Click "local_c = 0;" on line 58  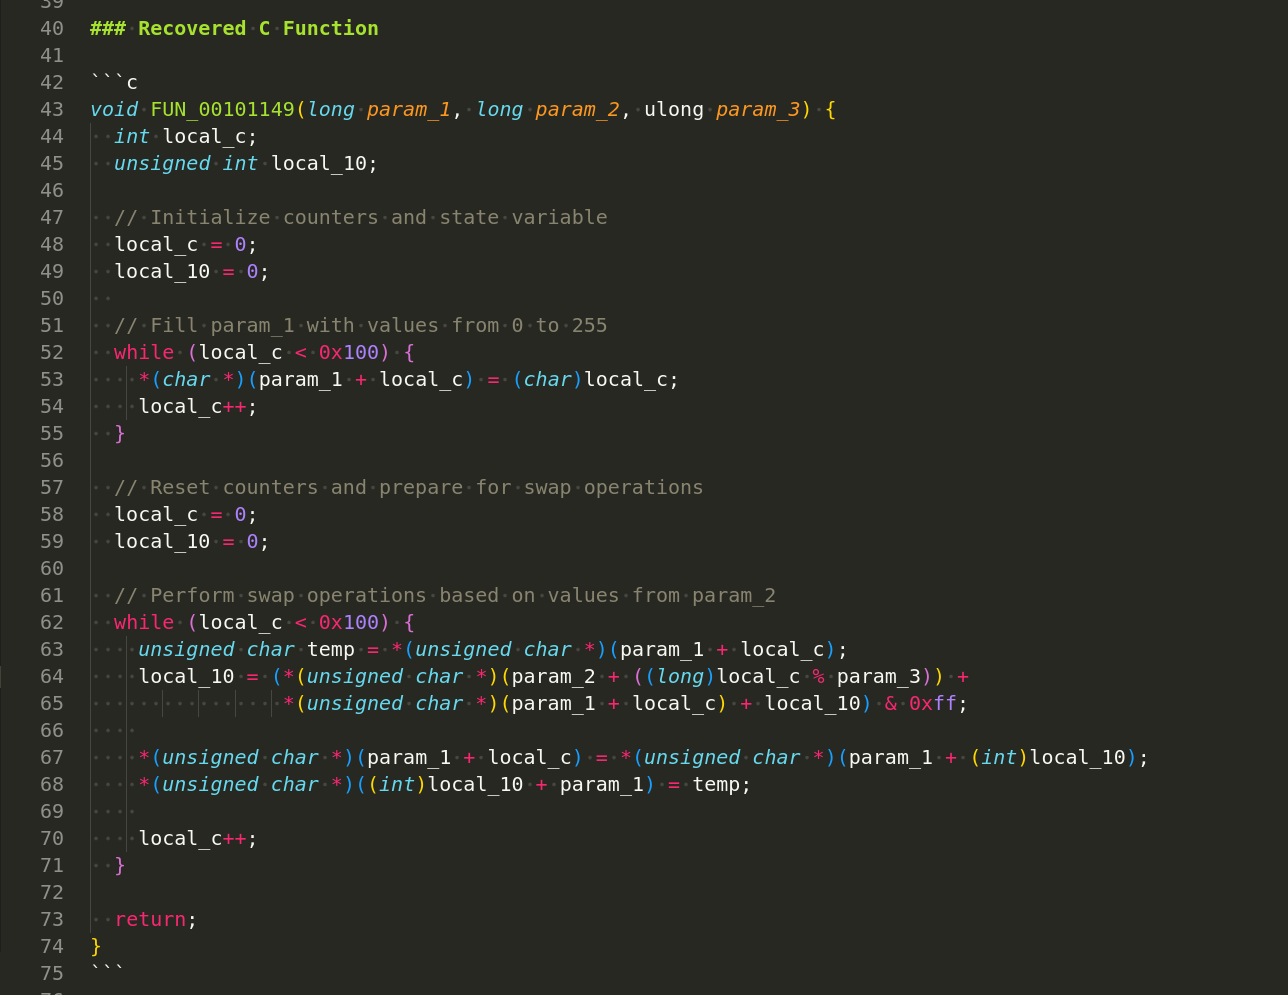click(186, 514)
